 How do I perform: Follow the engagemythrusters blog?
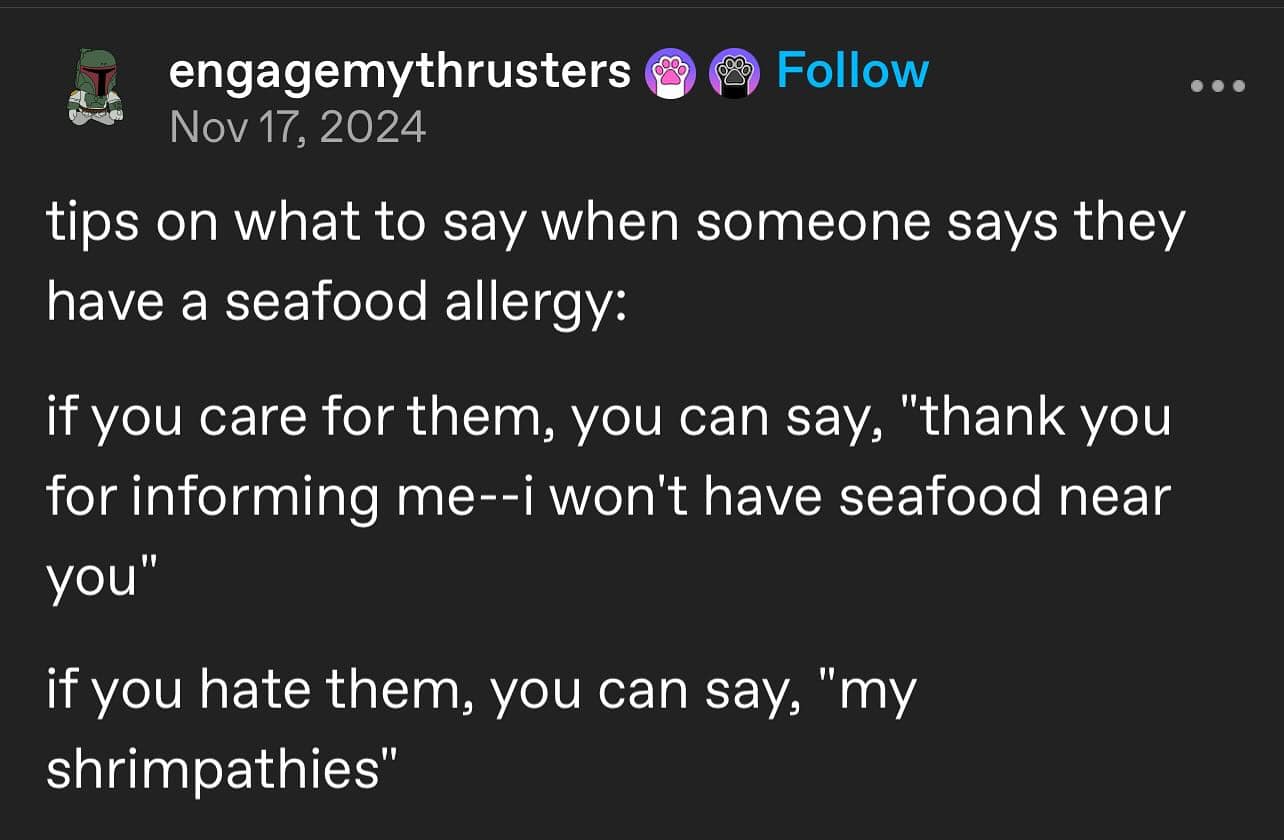pos(851,69)
